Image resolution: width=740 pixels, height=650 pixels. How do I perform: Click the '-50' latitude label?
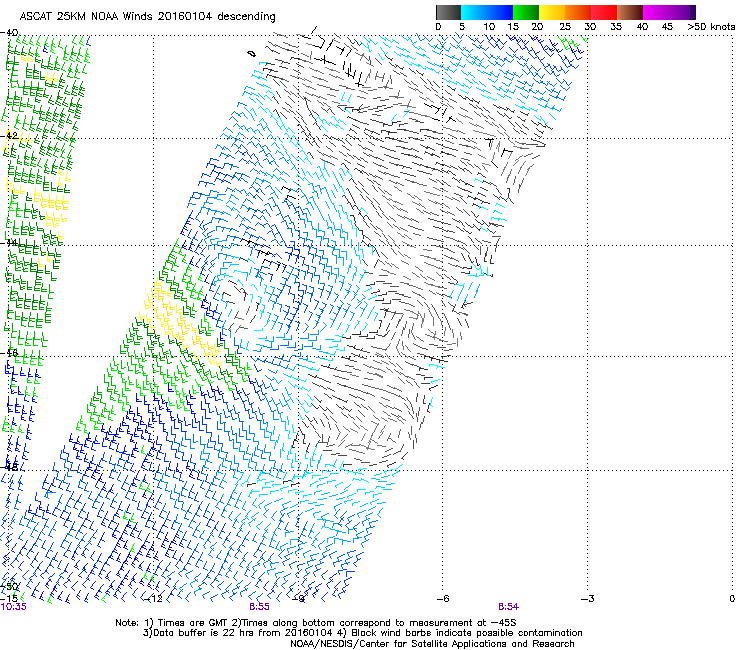click(x=9, y=586)
